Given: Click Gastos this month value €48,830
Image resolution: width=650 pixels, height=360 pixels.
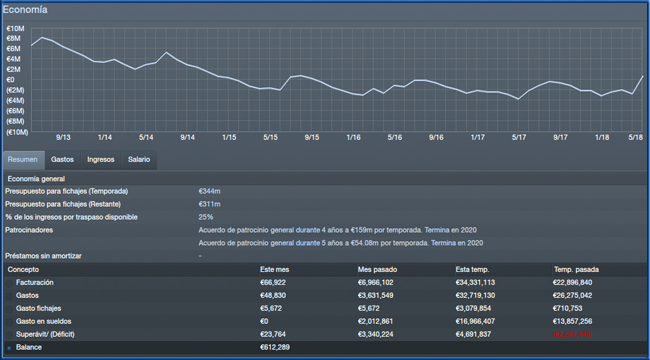Looking at the screenshot, I should tap(273, 295).
